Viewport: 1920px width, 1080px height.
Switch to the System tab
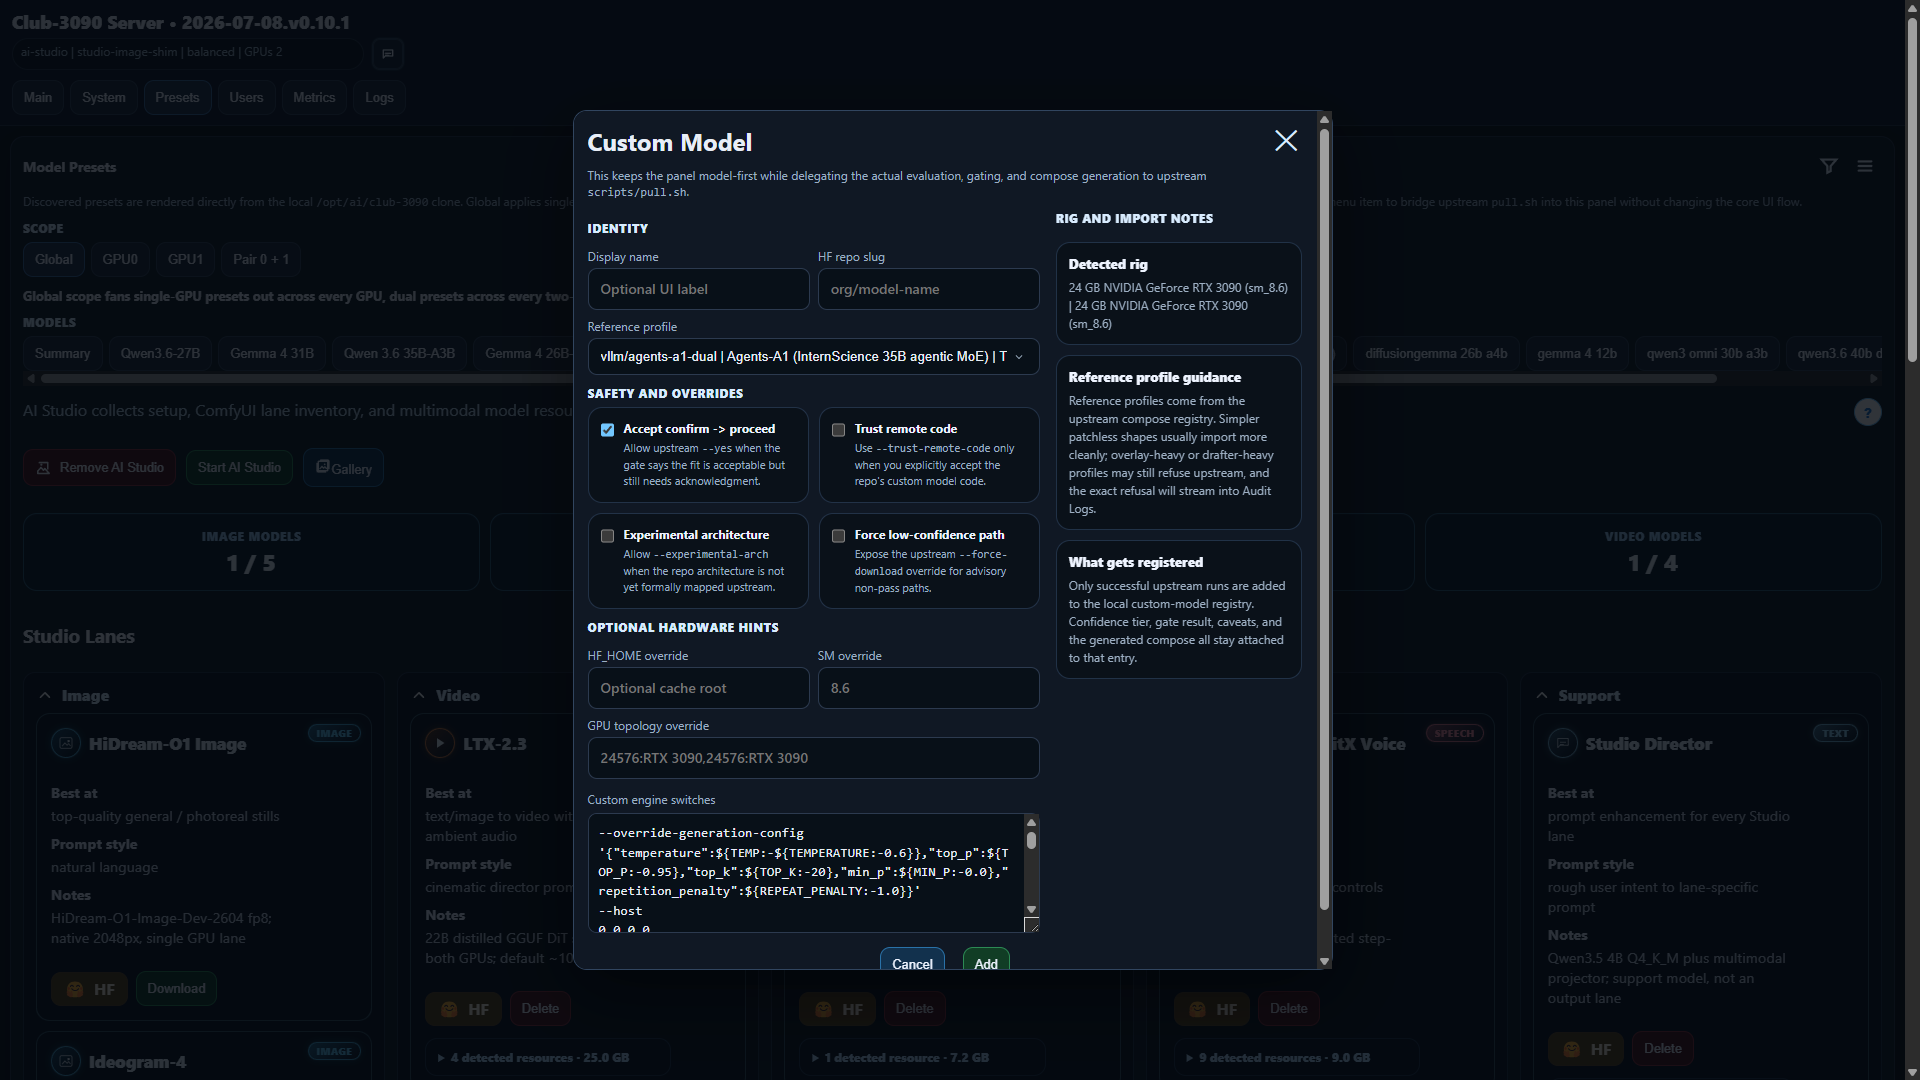(x=104, y=97)
